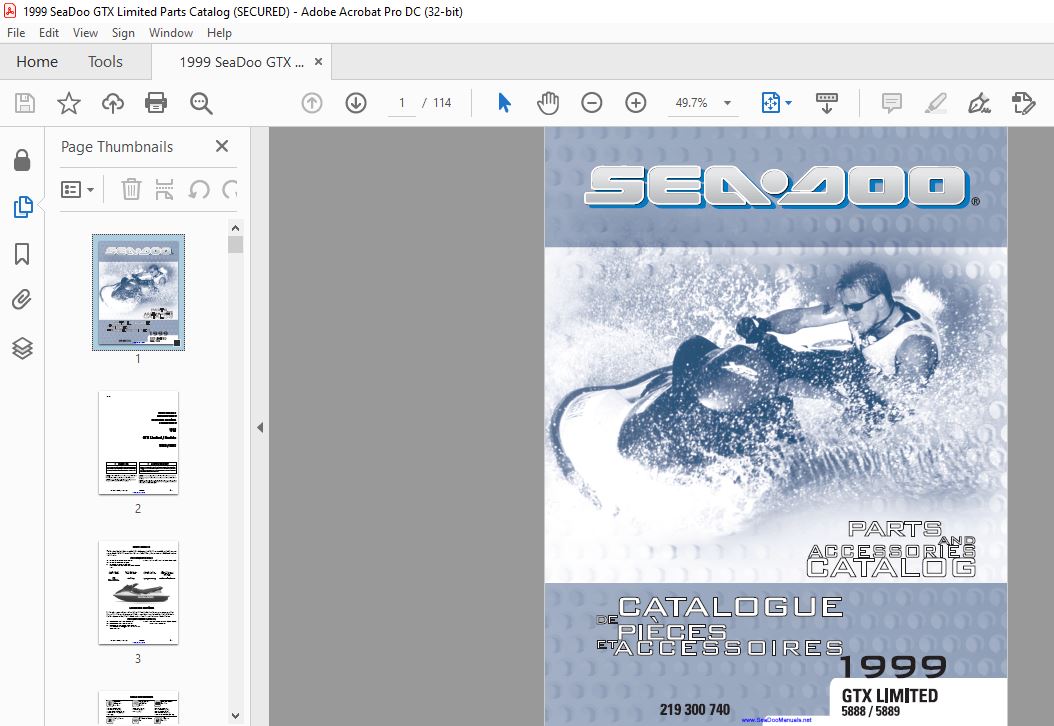Rotate page clockwise icon

pos(230,190)
